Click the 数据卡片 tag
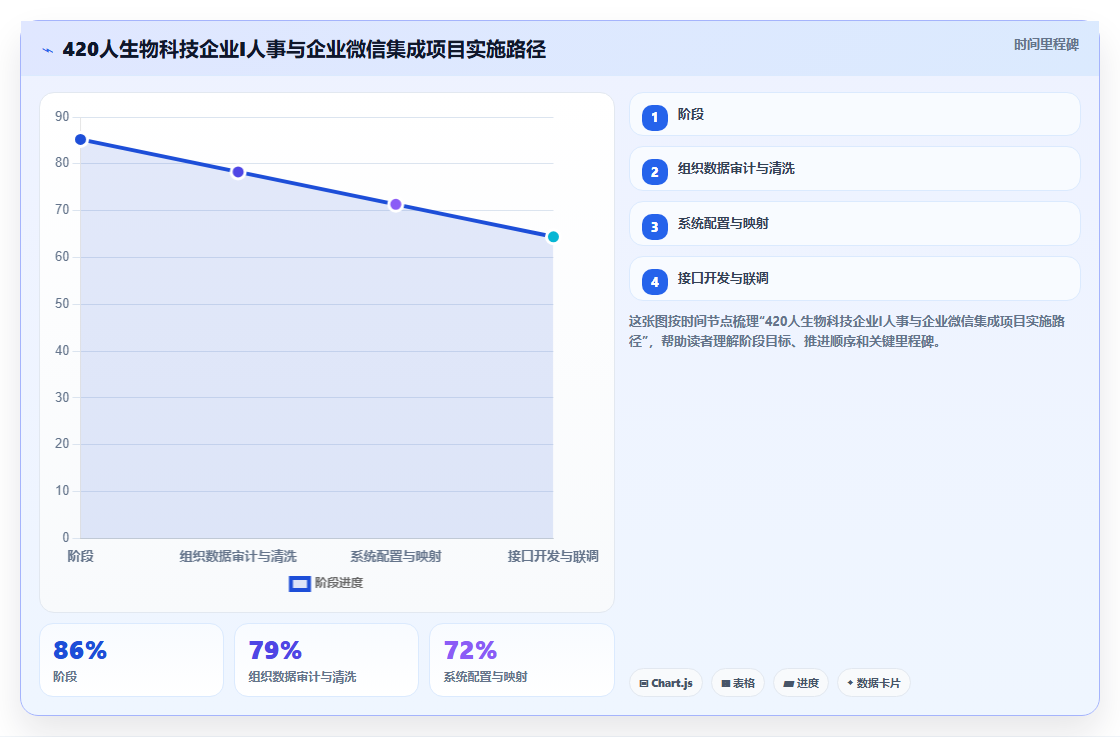The width and height of the screenshot is (1120, 737). coord(874,683)
